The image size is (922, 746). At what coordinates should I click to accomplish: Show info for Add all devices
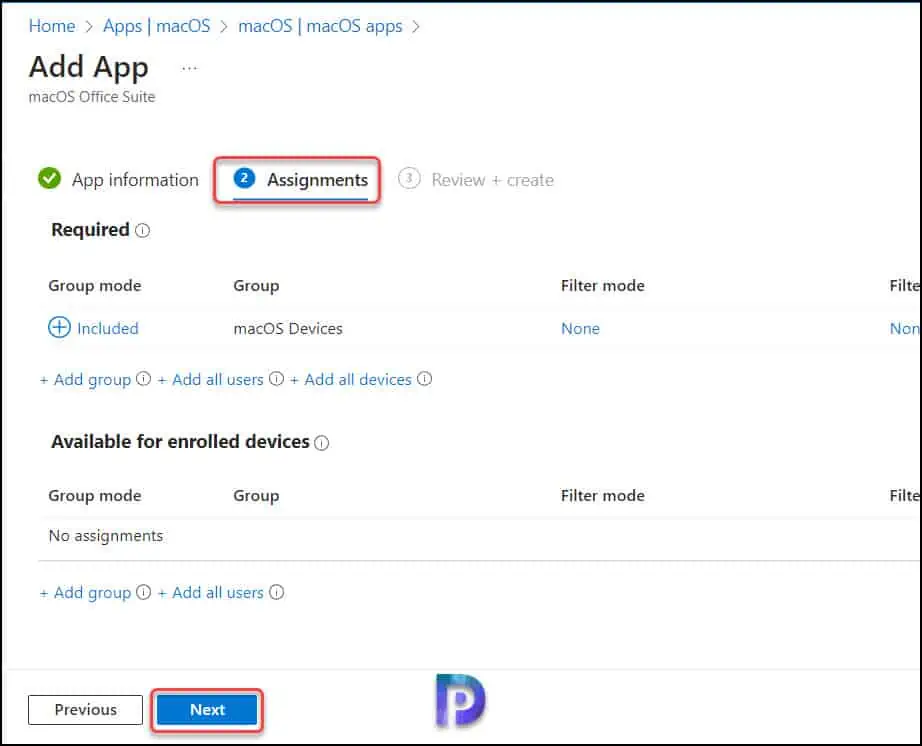click(x=425, y=379)
